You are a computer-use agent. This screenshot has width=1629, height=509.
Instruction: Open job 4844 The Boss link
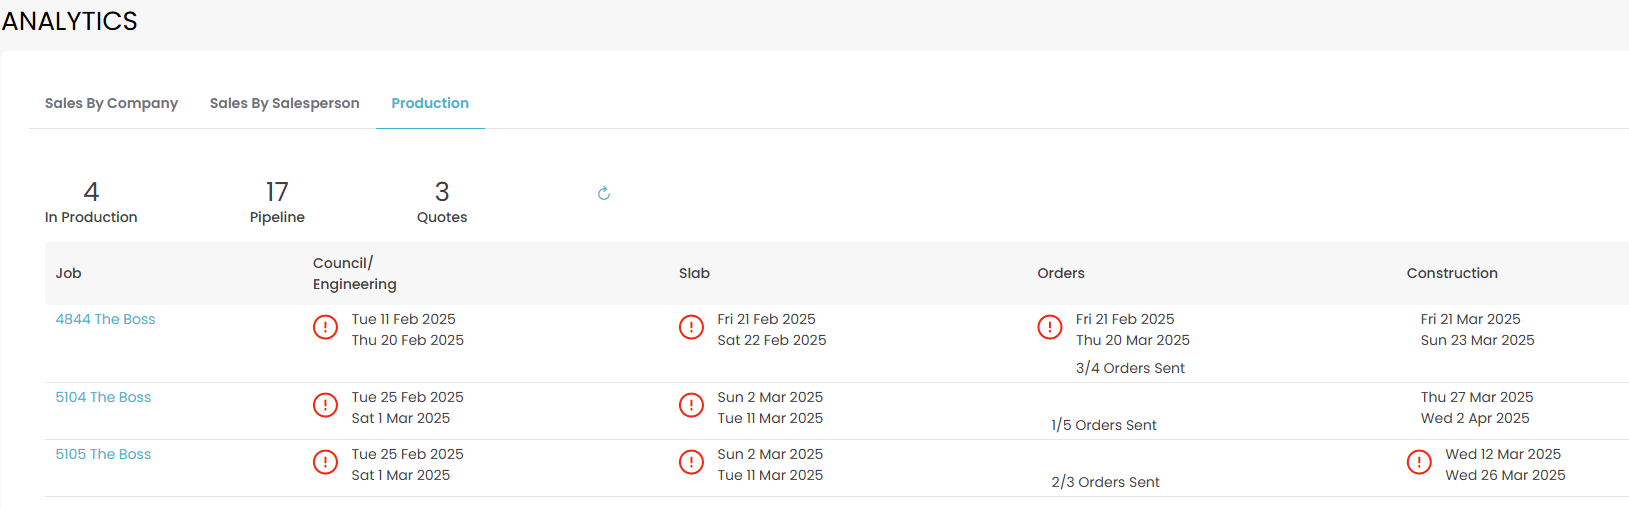click(x=105, y=319)
